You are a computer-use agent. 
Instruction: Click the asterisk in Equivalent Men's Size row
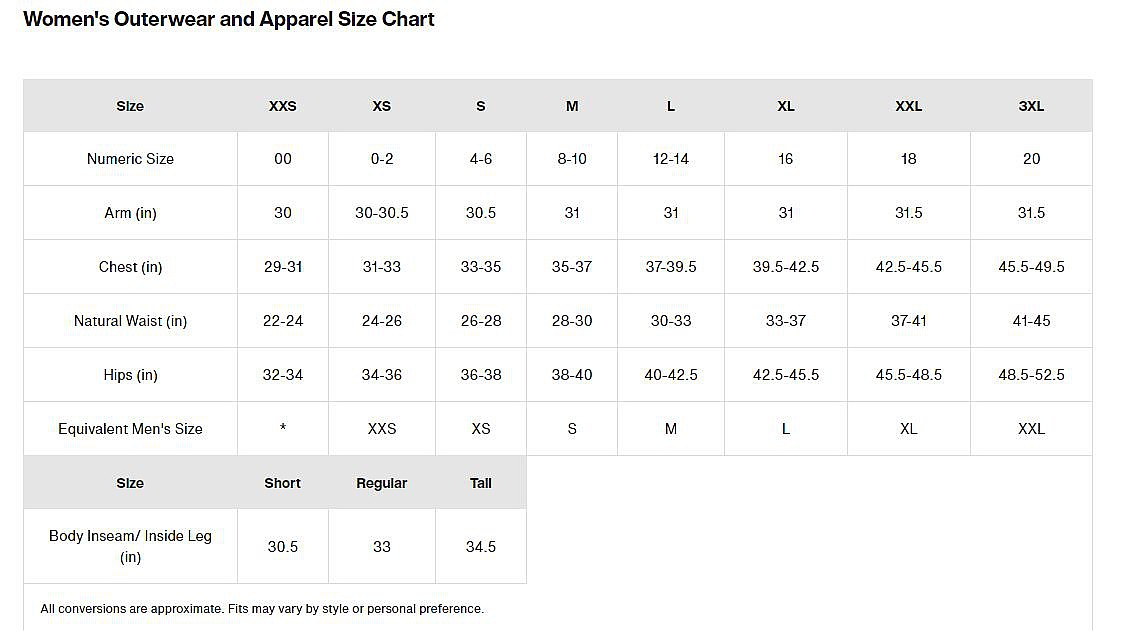coord(283,429)
